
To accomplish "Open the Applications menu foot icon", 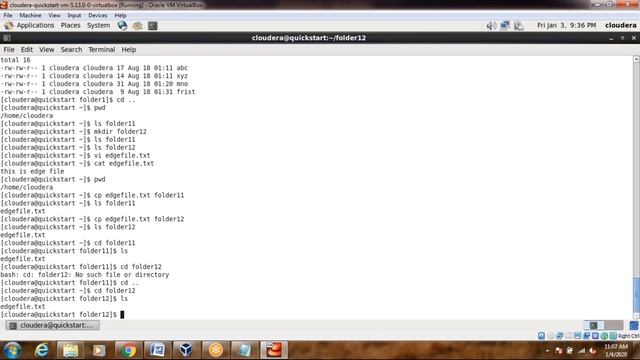I will point(9,25).
